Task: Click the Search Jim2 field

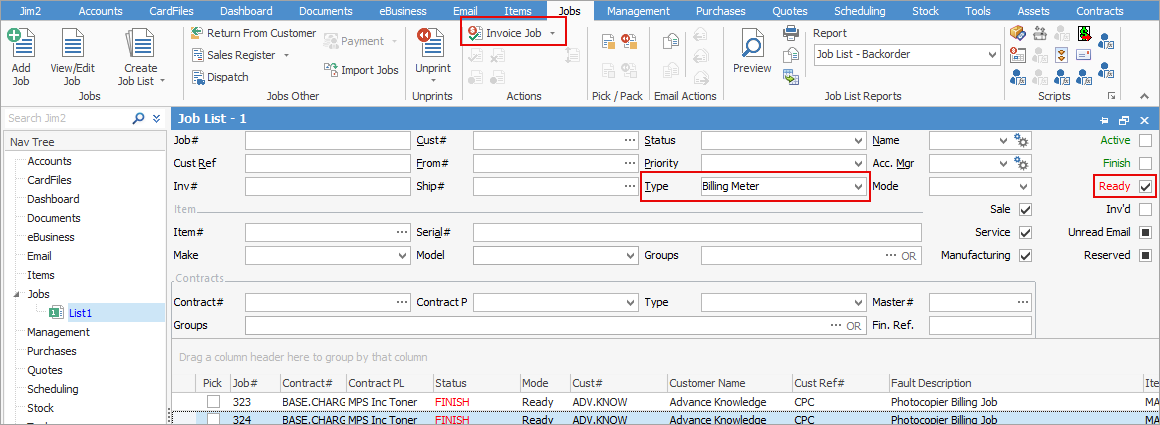Action: (x=67, y=118)
